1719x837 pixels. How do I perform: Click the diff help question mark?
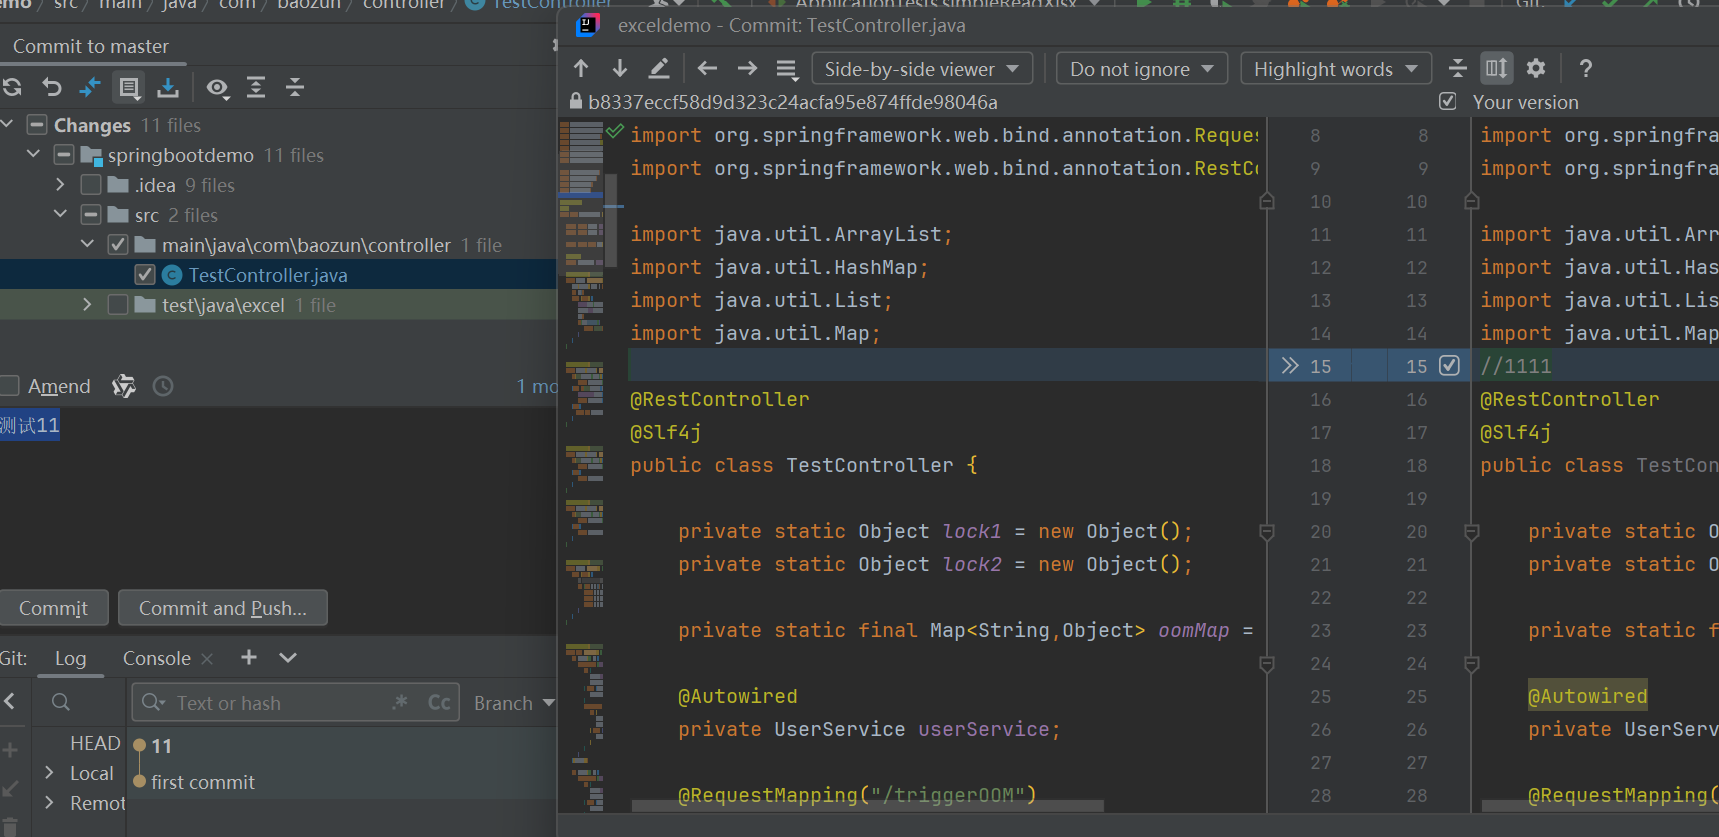point(1586,68)
